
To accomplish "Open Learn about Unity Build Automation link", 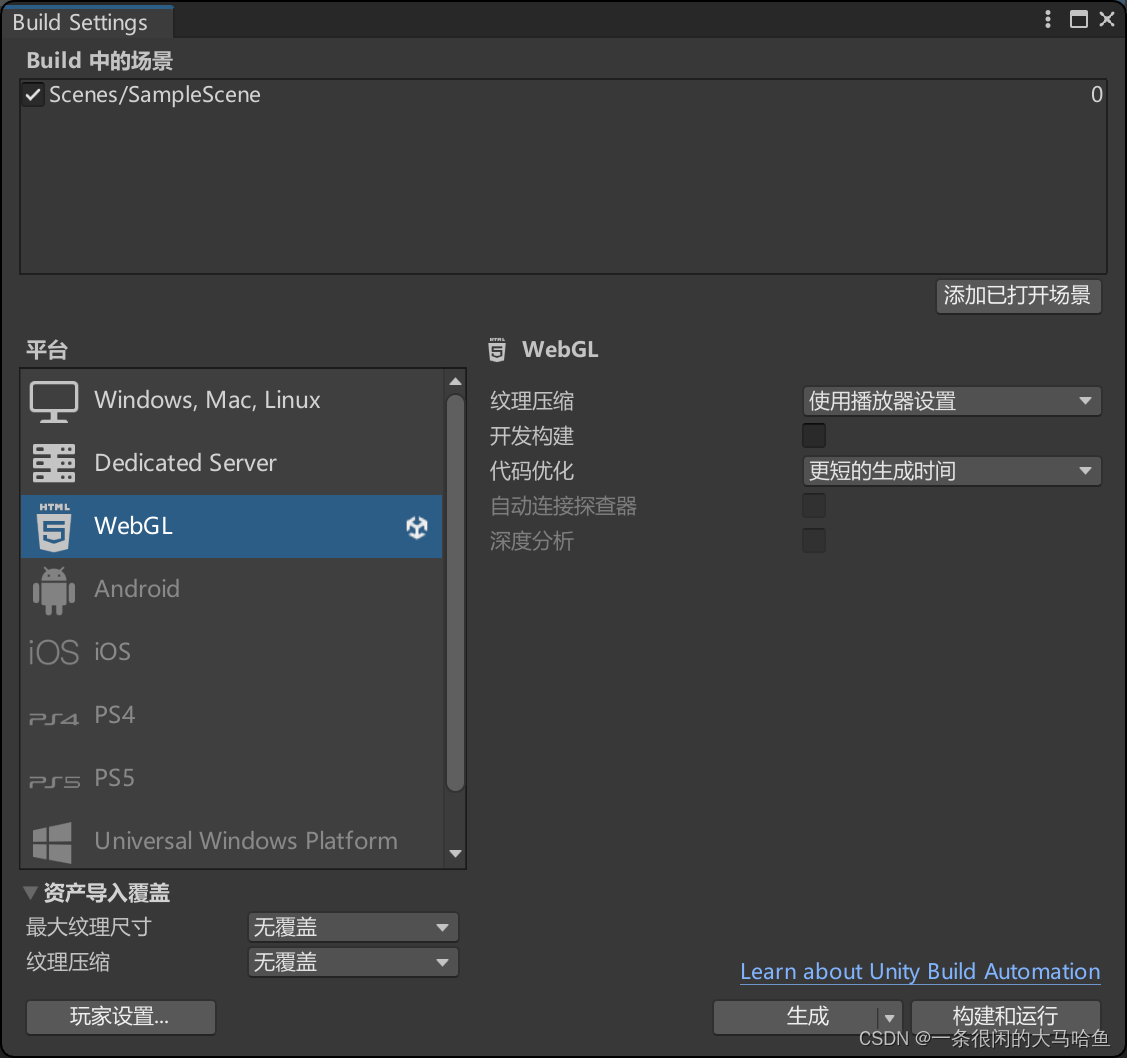I will (920, 972).
